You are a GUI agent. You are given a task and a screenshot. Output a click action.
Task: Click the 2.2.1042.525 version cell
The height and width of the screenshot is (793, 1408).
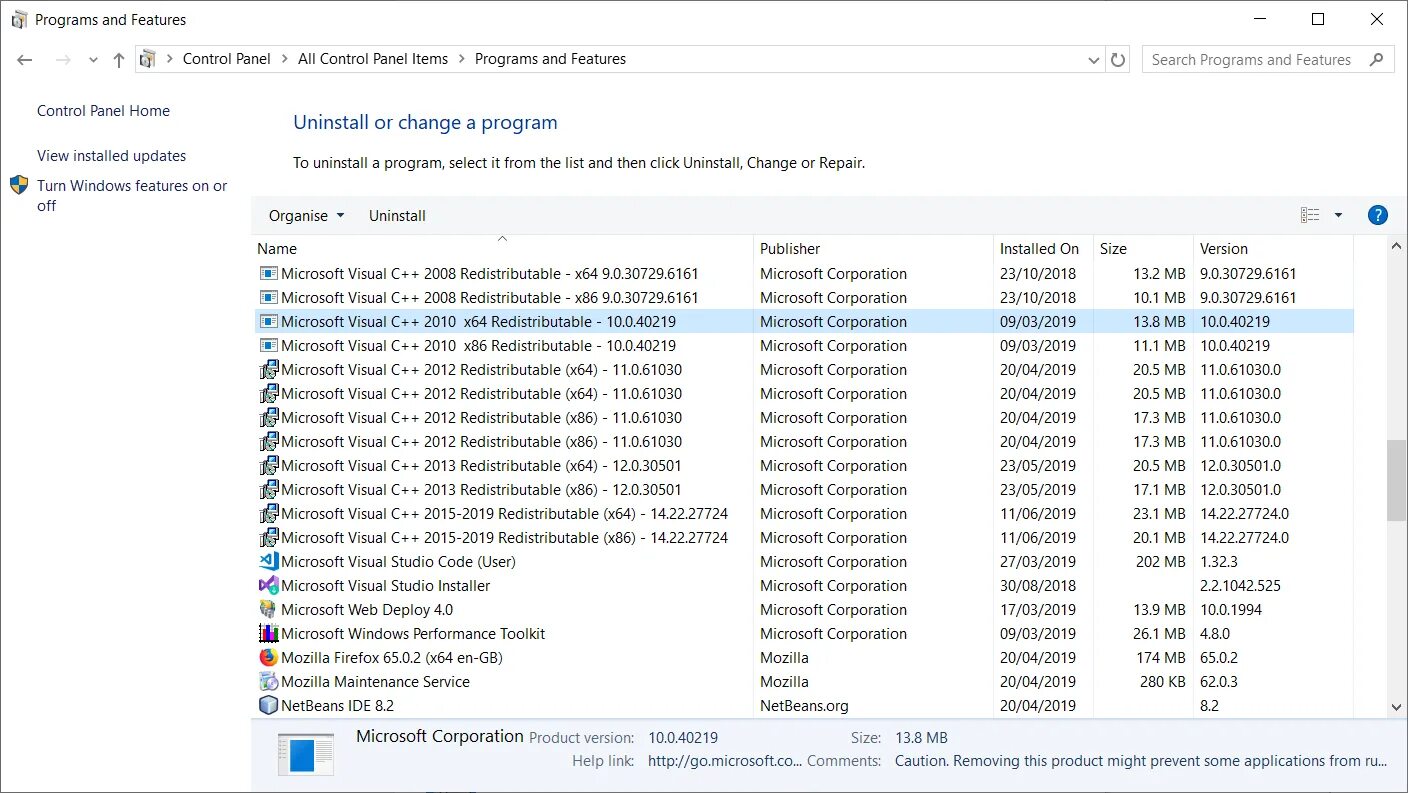click(1240, 586)
